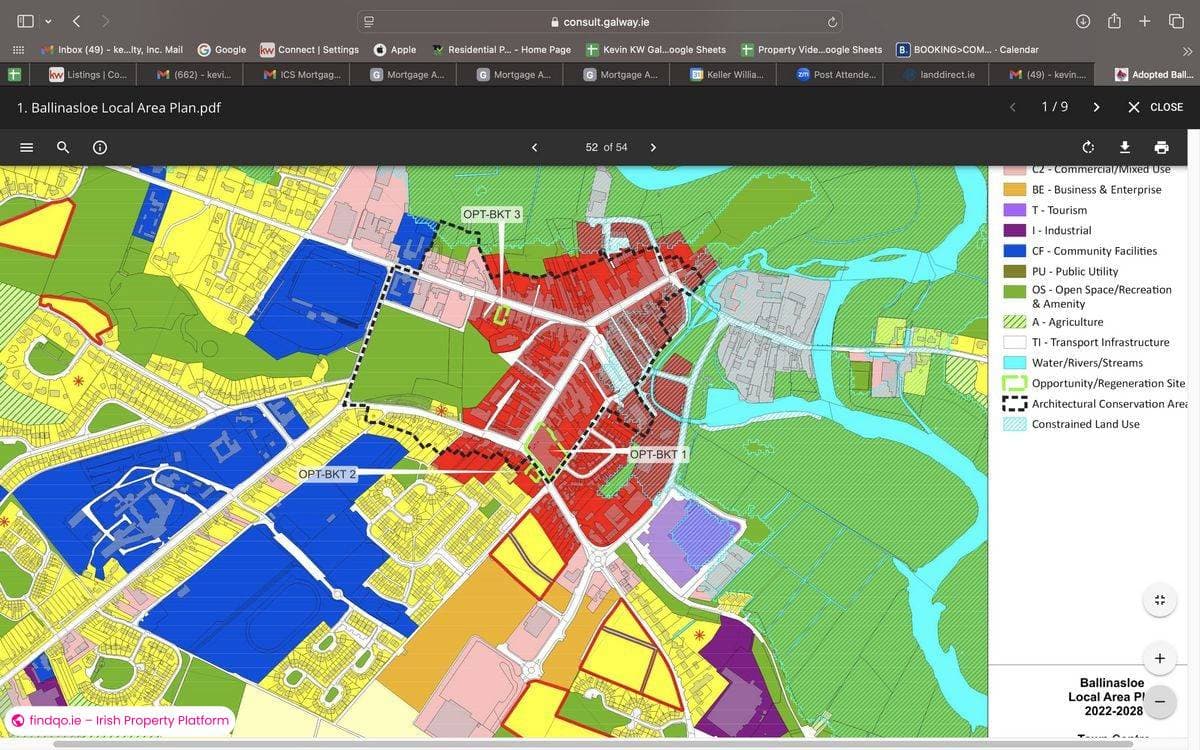Expand the hidden bookmarks overflow chevron
The width and height of the screenshot is (1200, 750).
click(1187, 50)
